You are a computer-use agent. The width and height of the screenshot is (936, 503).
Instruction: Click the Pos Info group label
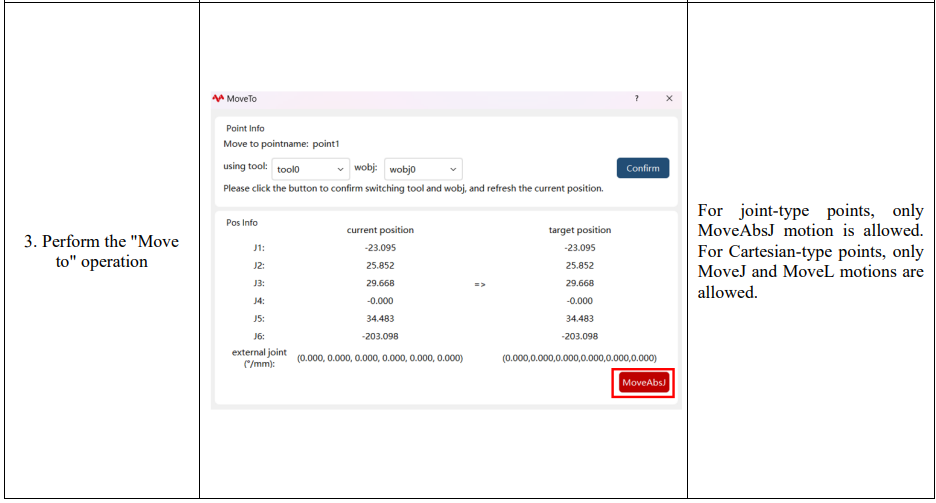pos(242,223)
